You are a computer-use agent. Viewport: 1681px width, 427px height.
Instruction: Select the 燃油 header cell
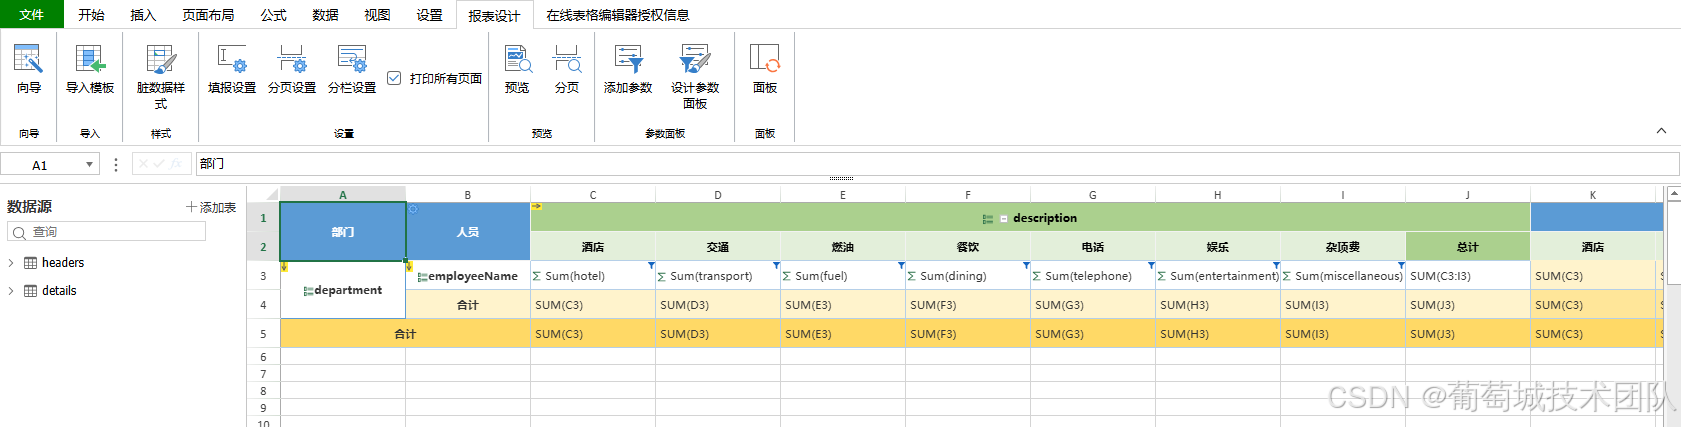843,247
